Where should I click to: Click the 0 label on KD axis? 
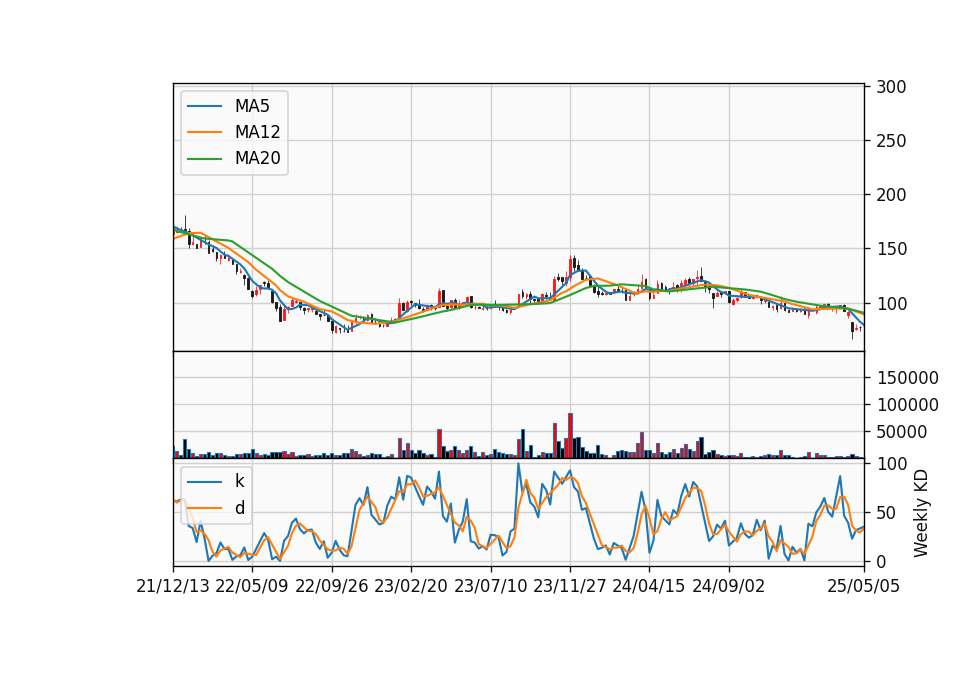pos(881,561)
